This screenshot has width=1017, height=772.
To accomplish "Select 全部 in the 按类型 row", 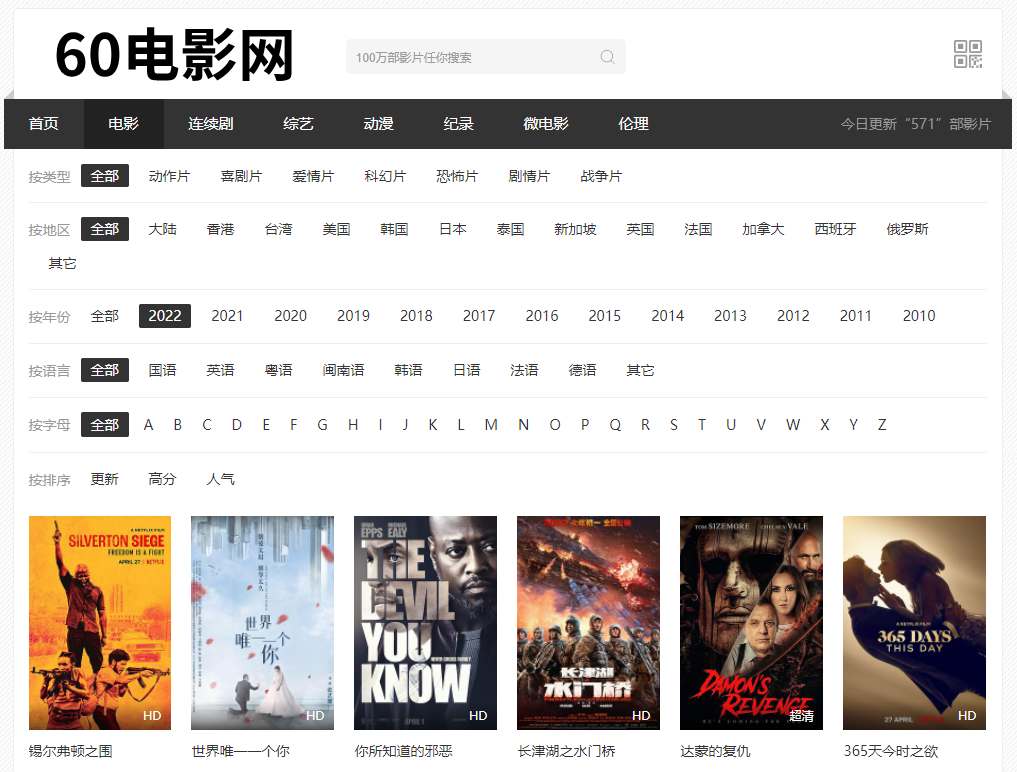I will (x=104, y=176).
